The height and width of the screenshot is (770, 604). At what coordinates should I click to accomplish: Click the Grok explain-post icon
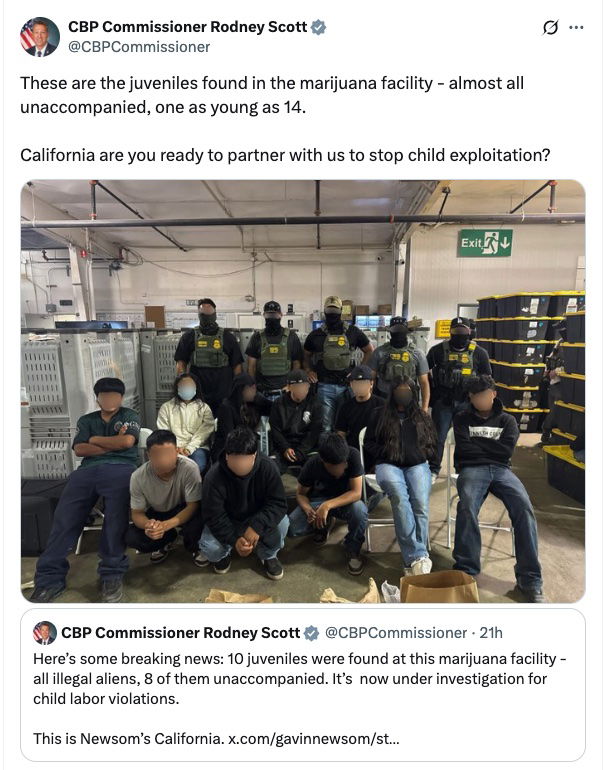(x=550, y=28)
